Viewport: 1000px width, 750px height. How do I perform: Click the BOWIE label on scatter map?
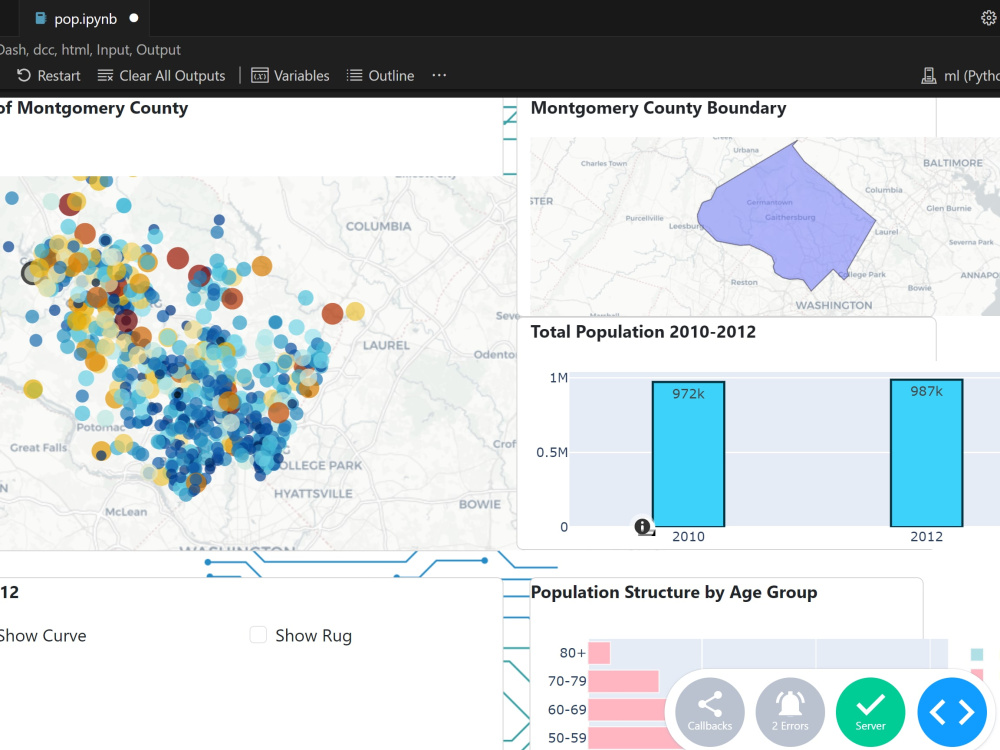point(480,504)
